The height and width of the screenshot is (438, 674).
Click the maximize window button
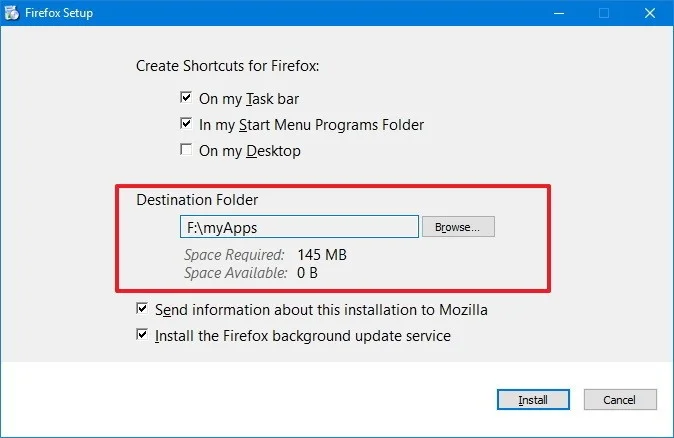point(604,13)
